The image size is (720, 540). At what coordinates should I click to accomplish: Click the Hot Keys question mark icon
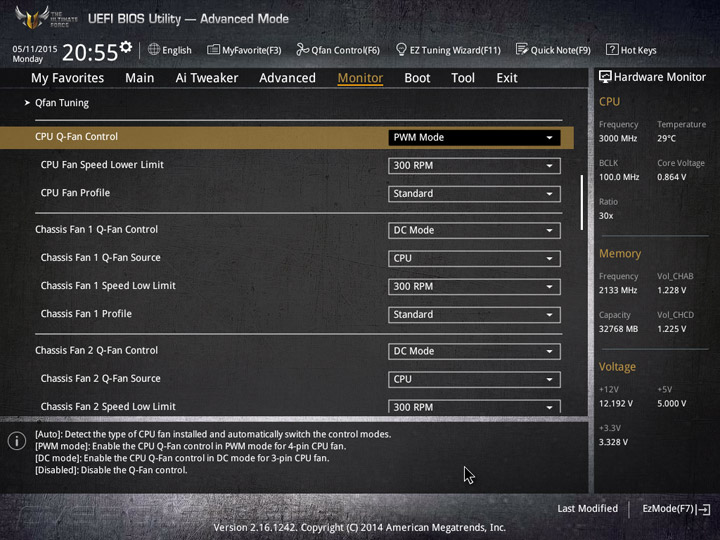pyautogui.click(x=612, y=50)
